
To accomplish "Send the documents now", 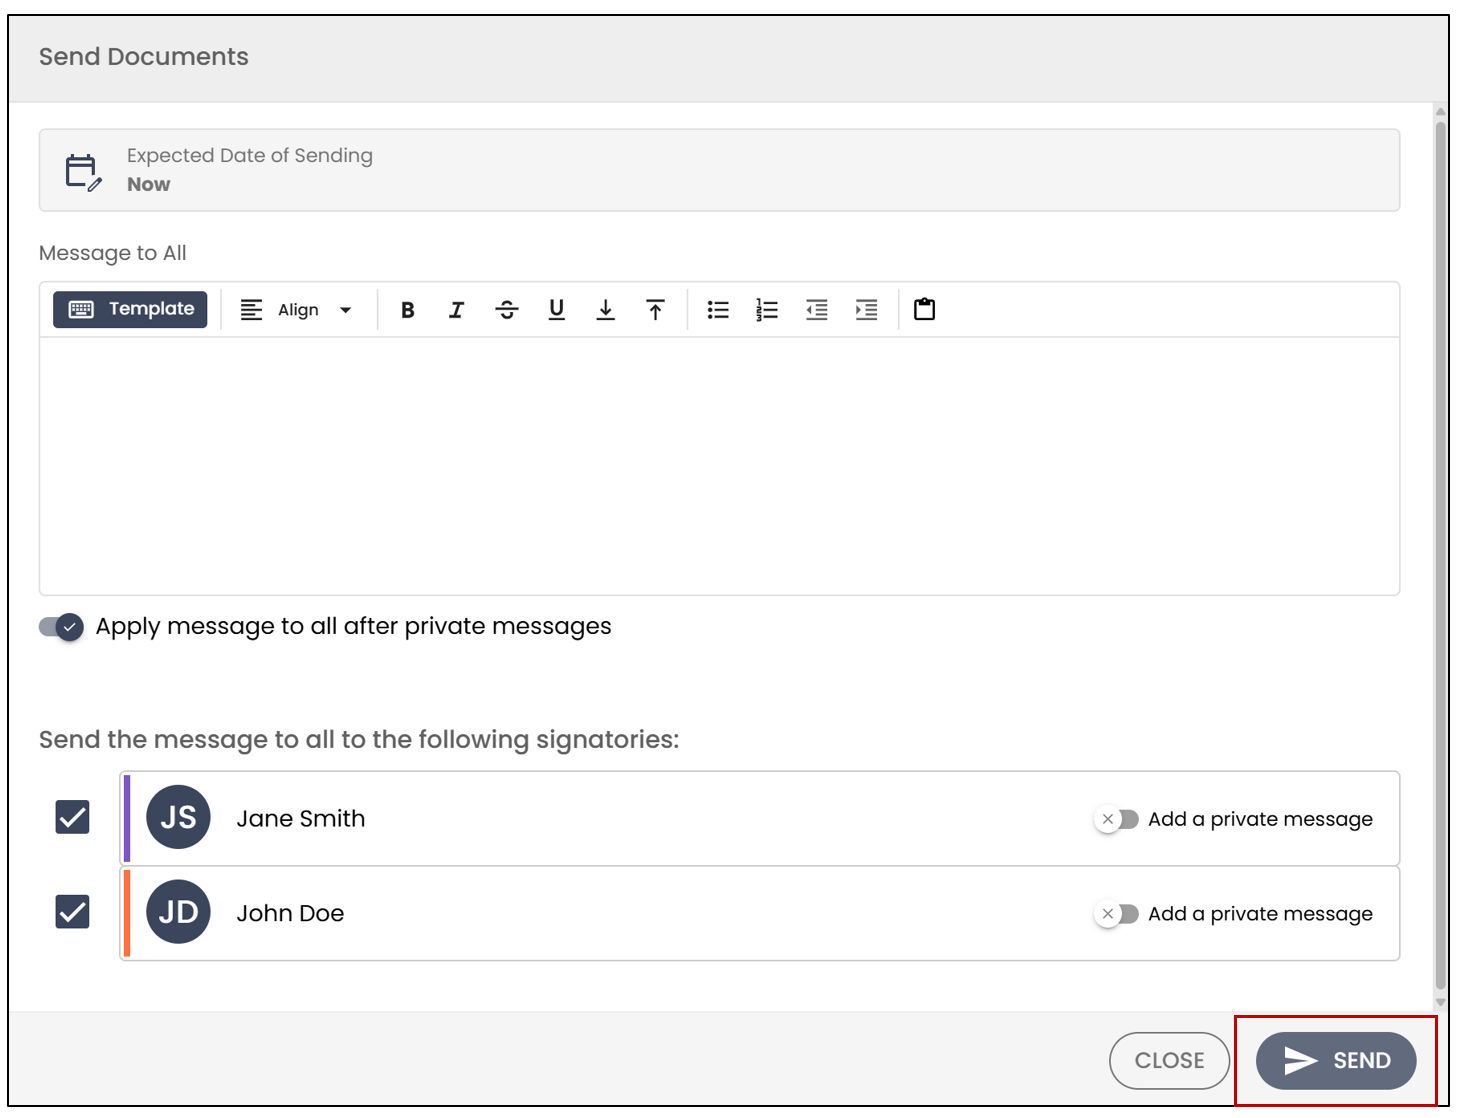I will 1336,1061.
